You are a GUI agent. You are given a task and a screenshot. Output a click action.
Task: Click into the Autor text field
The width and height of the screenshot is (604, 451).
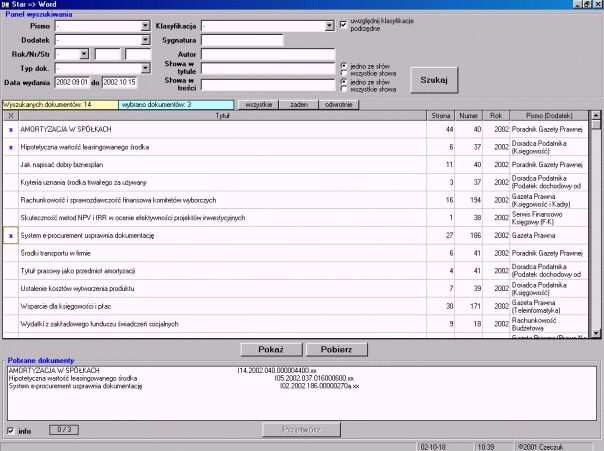point(267,53)
